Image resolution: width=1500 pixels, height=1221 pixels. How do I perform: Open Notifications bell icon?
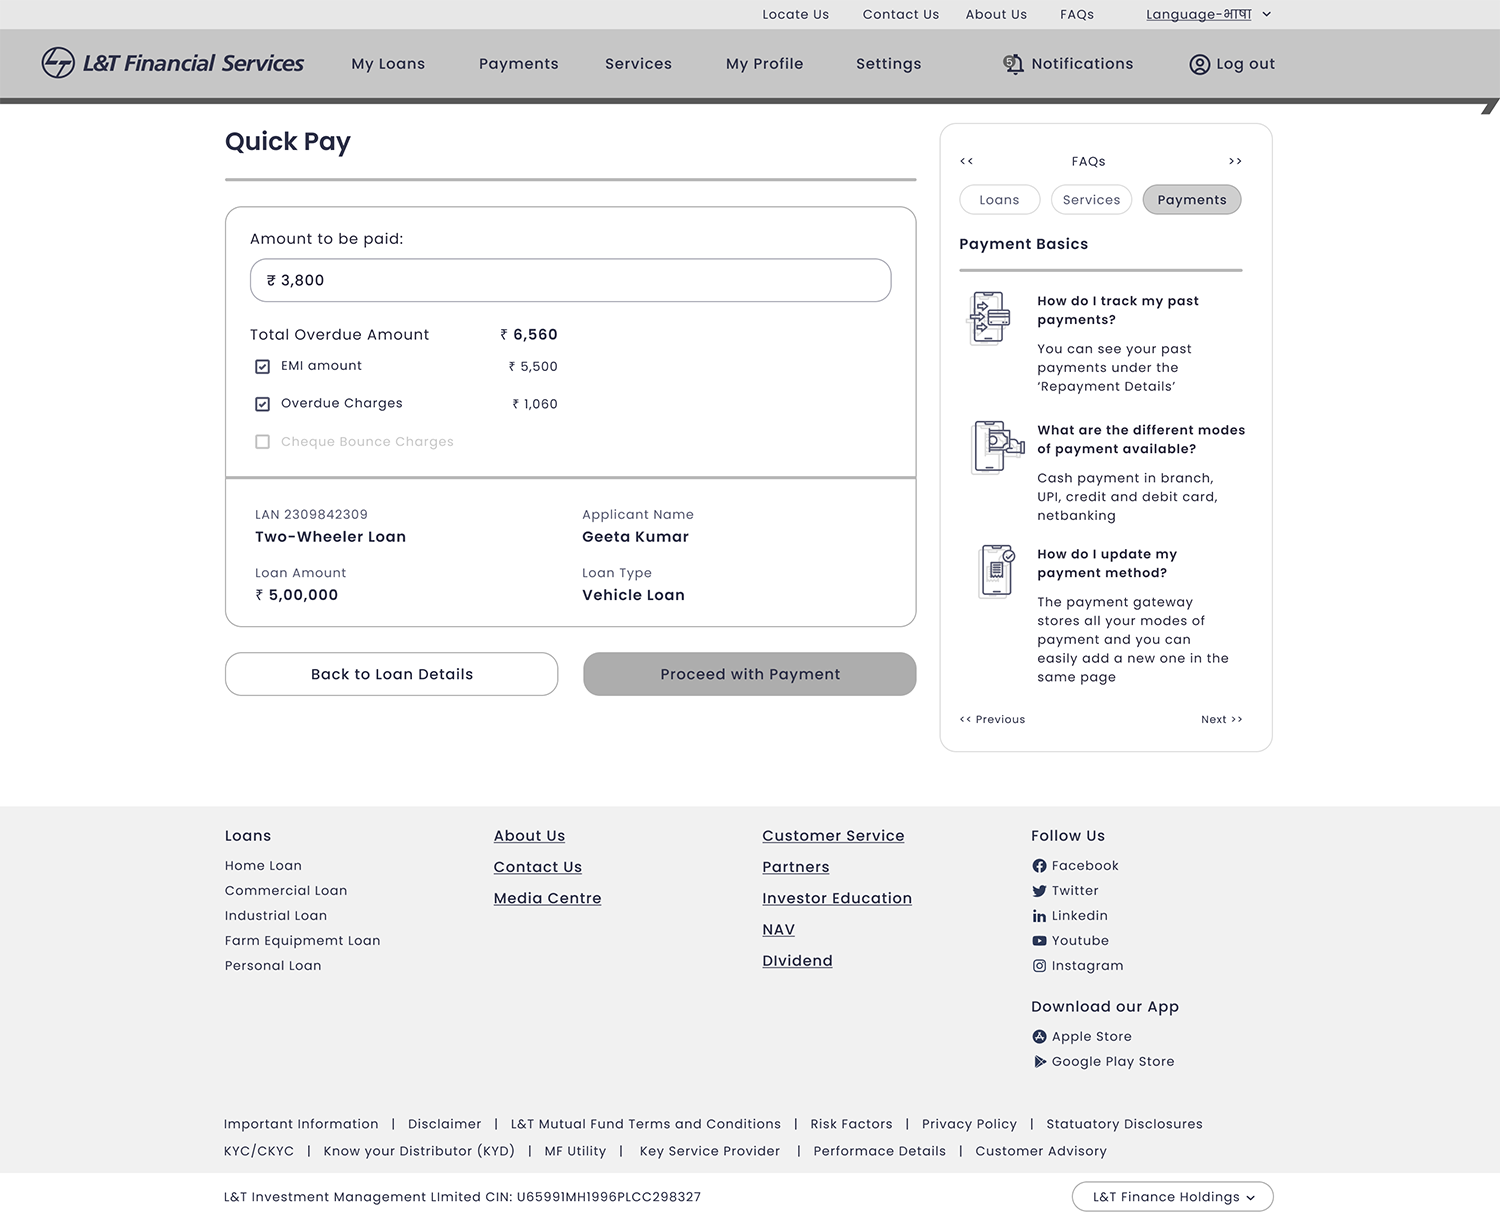(1013, 64)
